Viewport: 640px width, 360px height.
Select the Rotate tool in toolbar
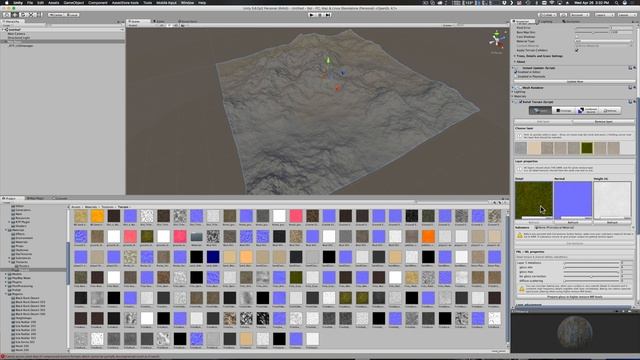[x=23, y=15]
